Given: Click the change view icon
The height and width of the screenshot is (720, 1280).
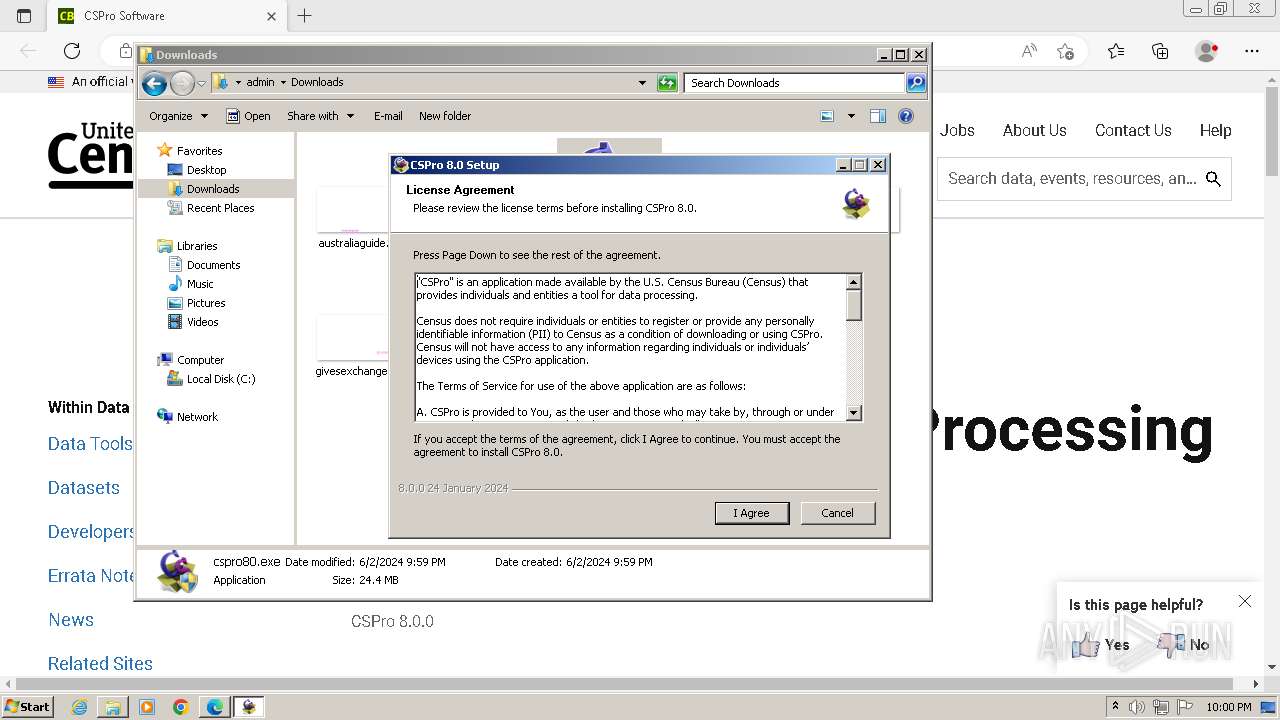Looking at the screenshot, I should 827,116.
